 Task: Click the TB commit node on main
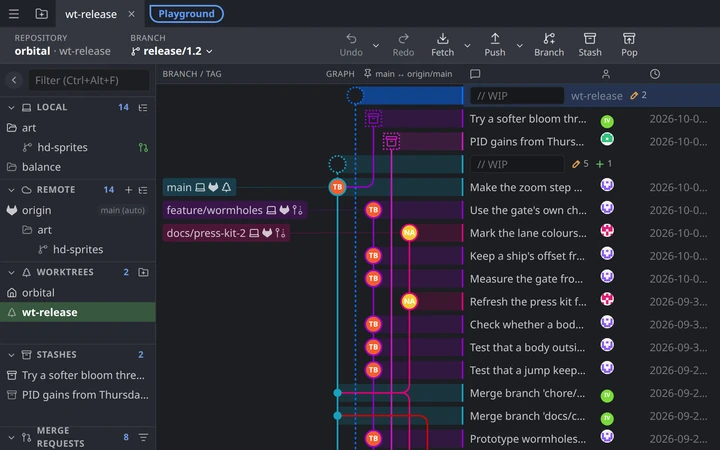coord(338,187)
